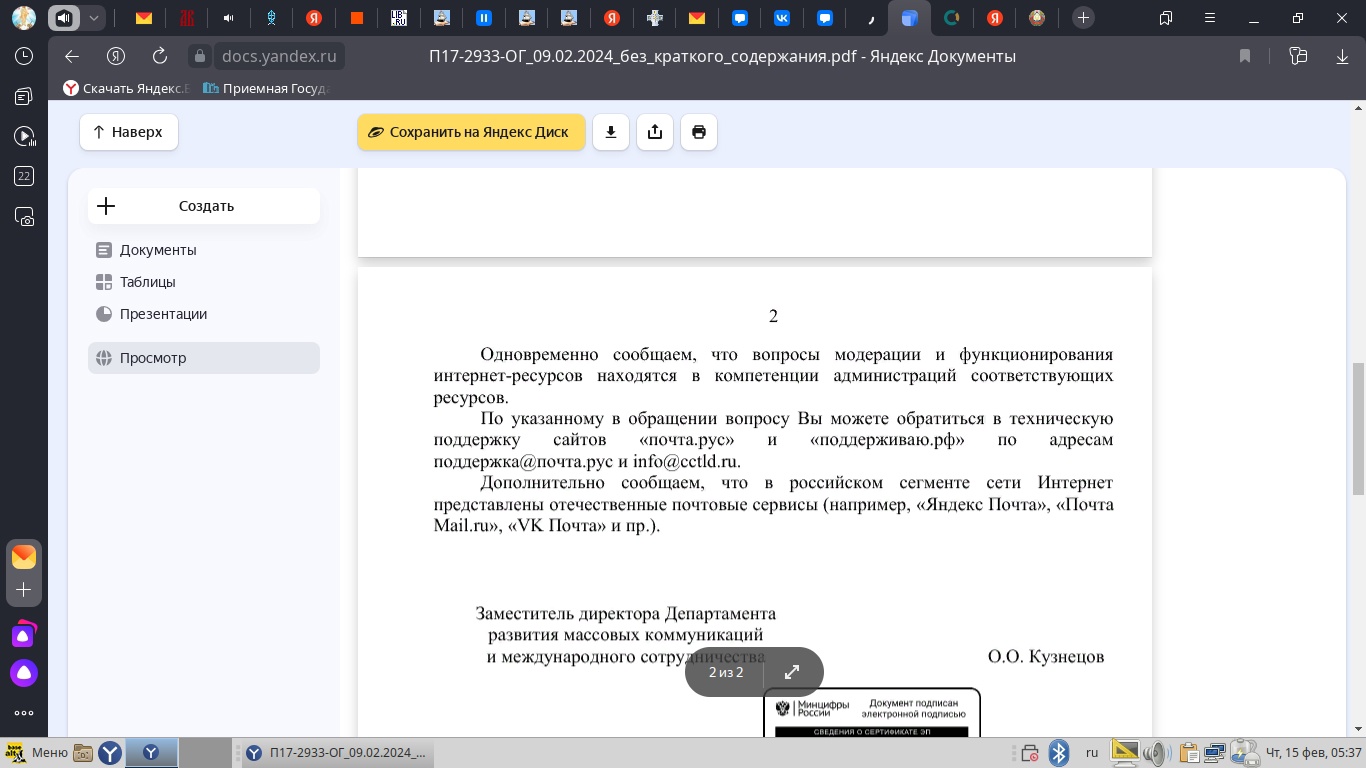
Task: Expand document to fullscreen via arrows icon
Action: (792, 672)
